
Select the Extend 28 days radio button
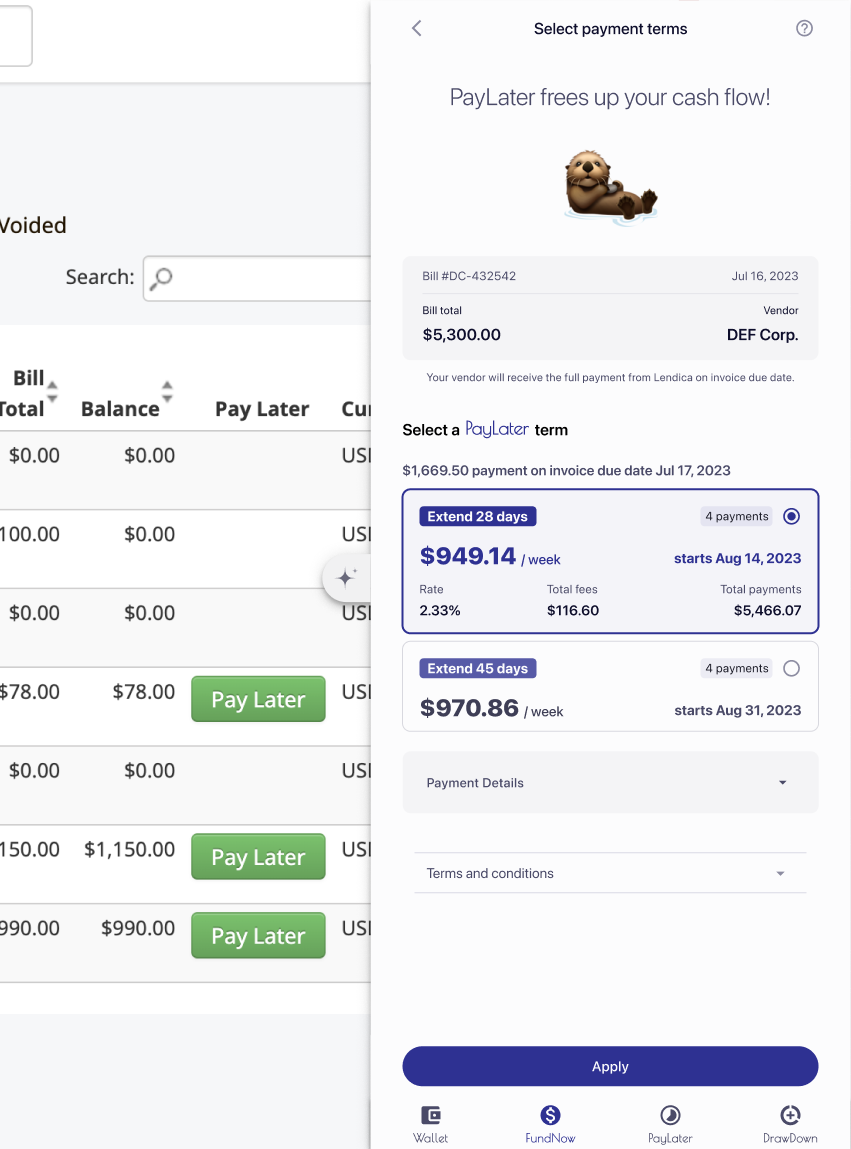tap(792, 517)
